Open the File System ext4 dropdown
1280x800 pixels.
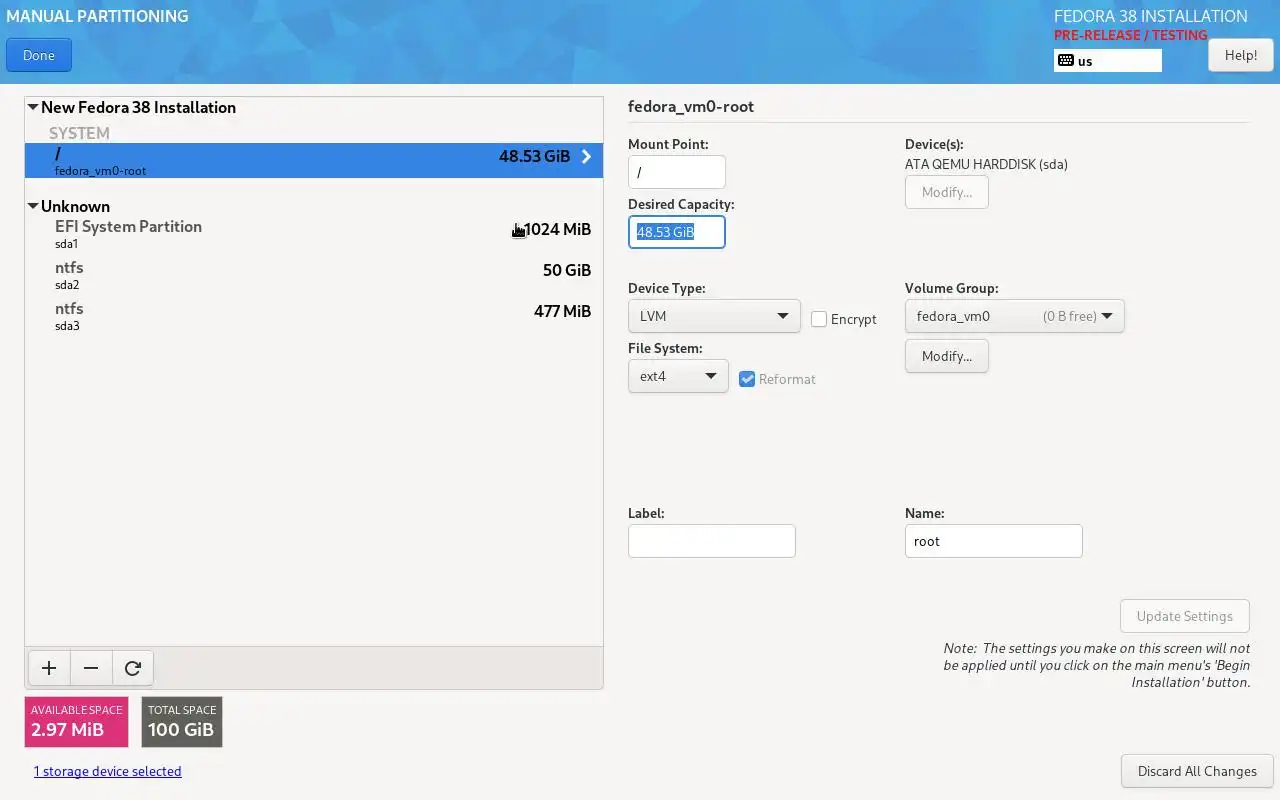678,376
